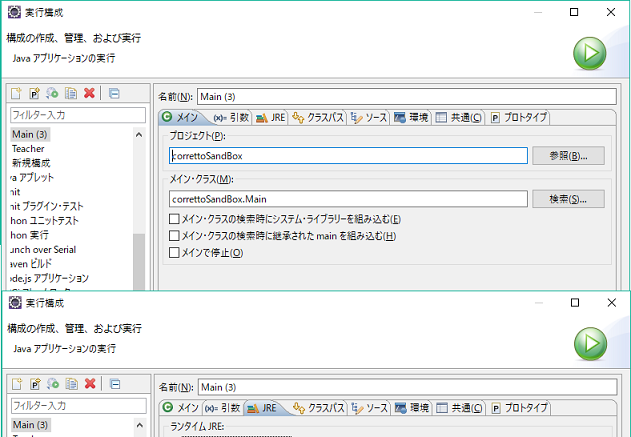
Task: Select Main (3) in lower window list
Action: (x=31, y=425)
